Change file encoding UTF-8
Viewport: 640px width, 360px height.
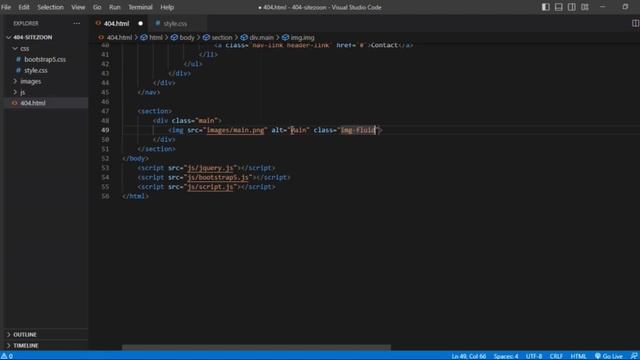click(534, 356)
